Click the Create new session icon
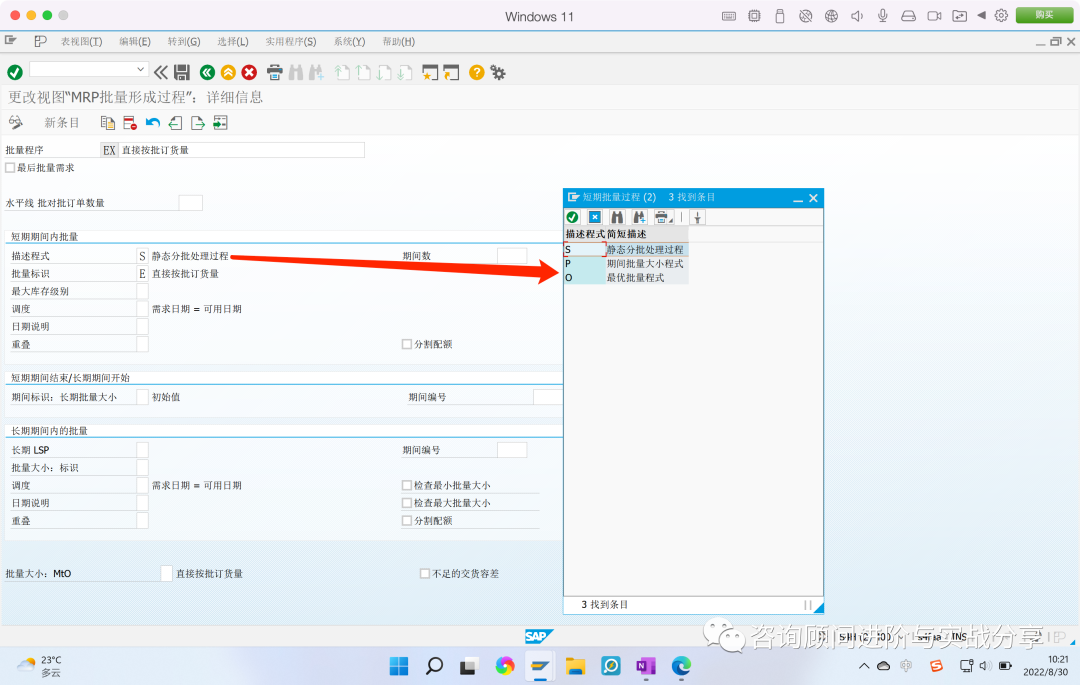The height and width of the screenshot is (685, 1080). click(x=430, y=72)
